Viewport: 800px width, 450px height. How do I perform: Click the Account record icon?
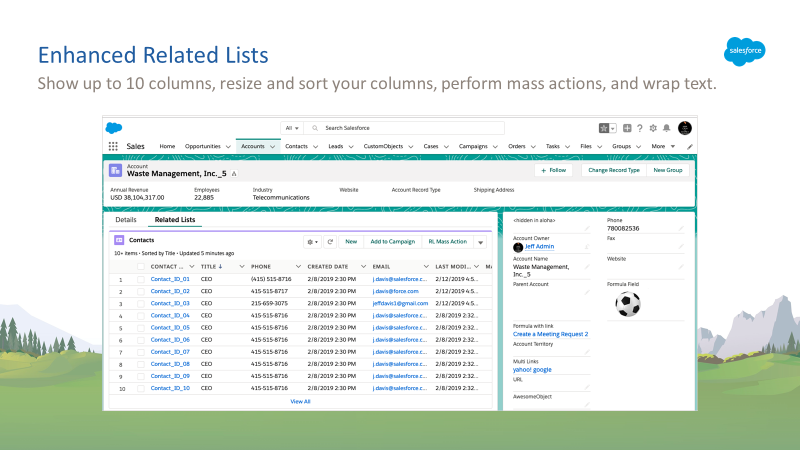click(115, 170)
